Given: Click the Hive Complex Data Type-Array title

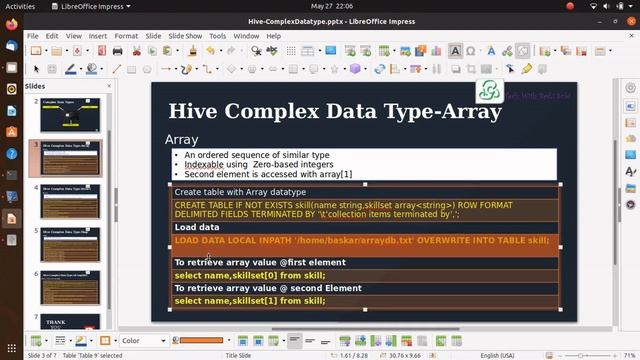Looking at the screenshot, I should (335, 111).
